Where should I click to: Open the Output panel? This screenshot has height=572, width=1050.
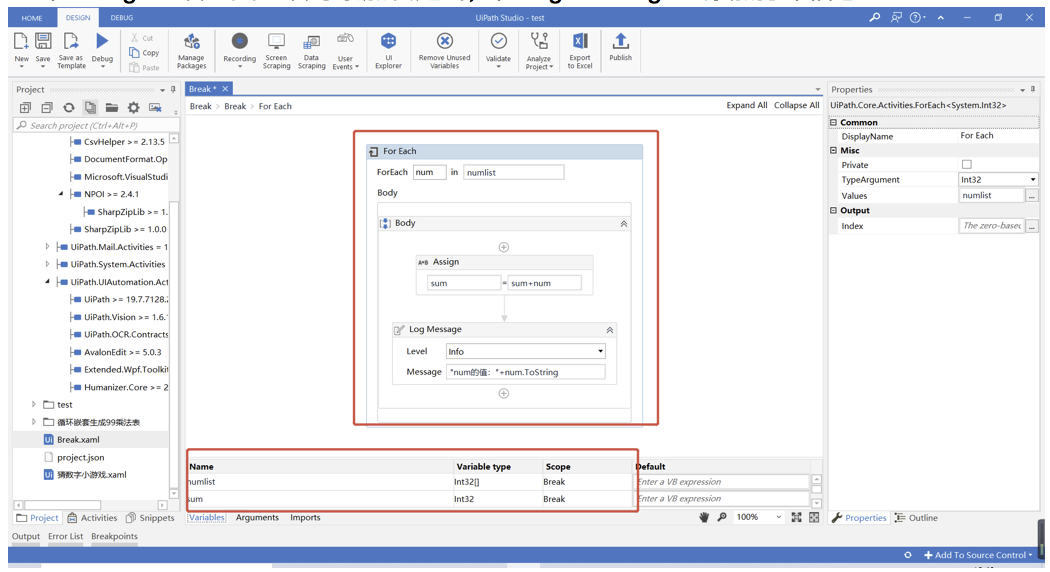(25, 536)
